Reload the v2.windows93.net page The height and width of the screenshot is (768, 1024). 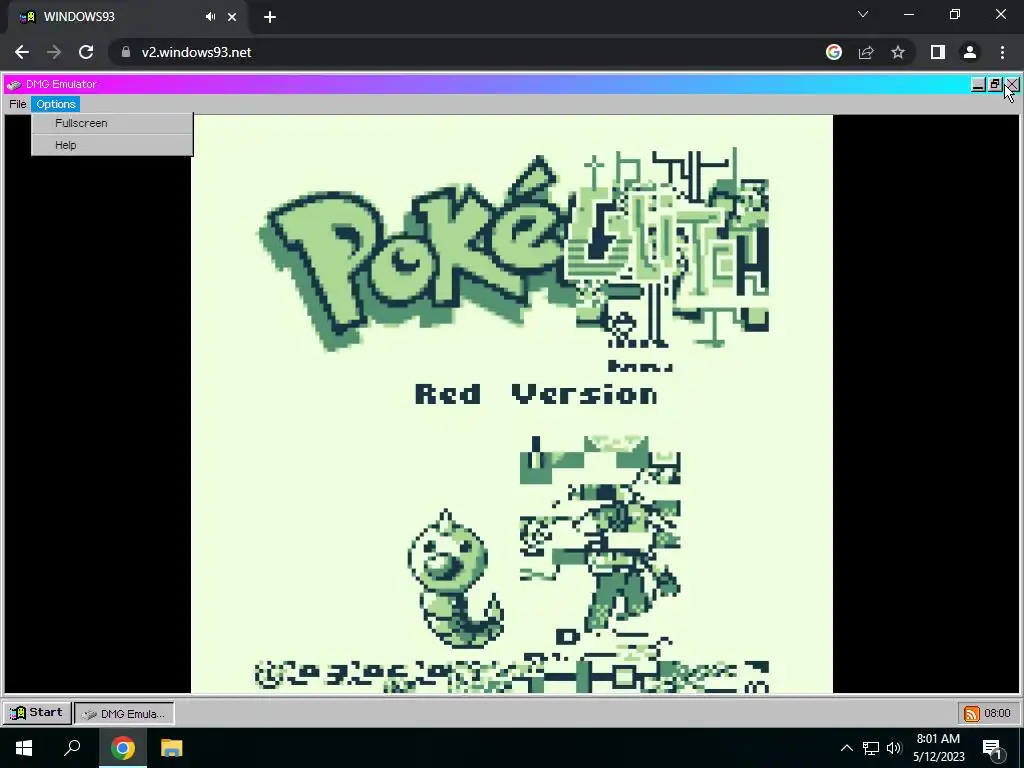pos(86,52)
